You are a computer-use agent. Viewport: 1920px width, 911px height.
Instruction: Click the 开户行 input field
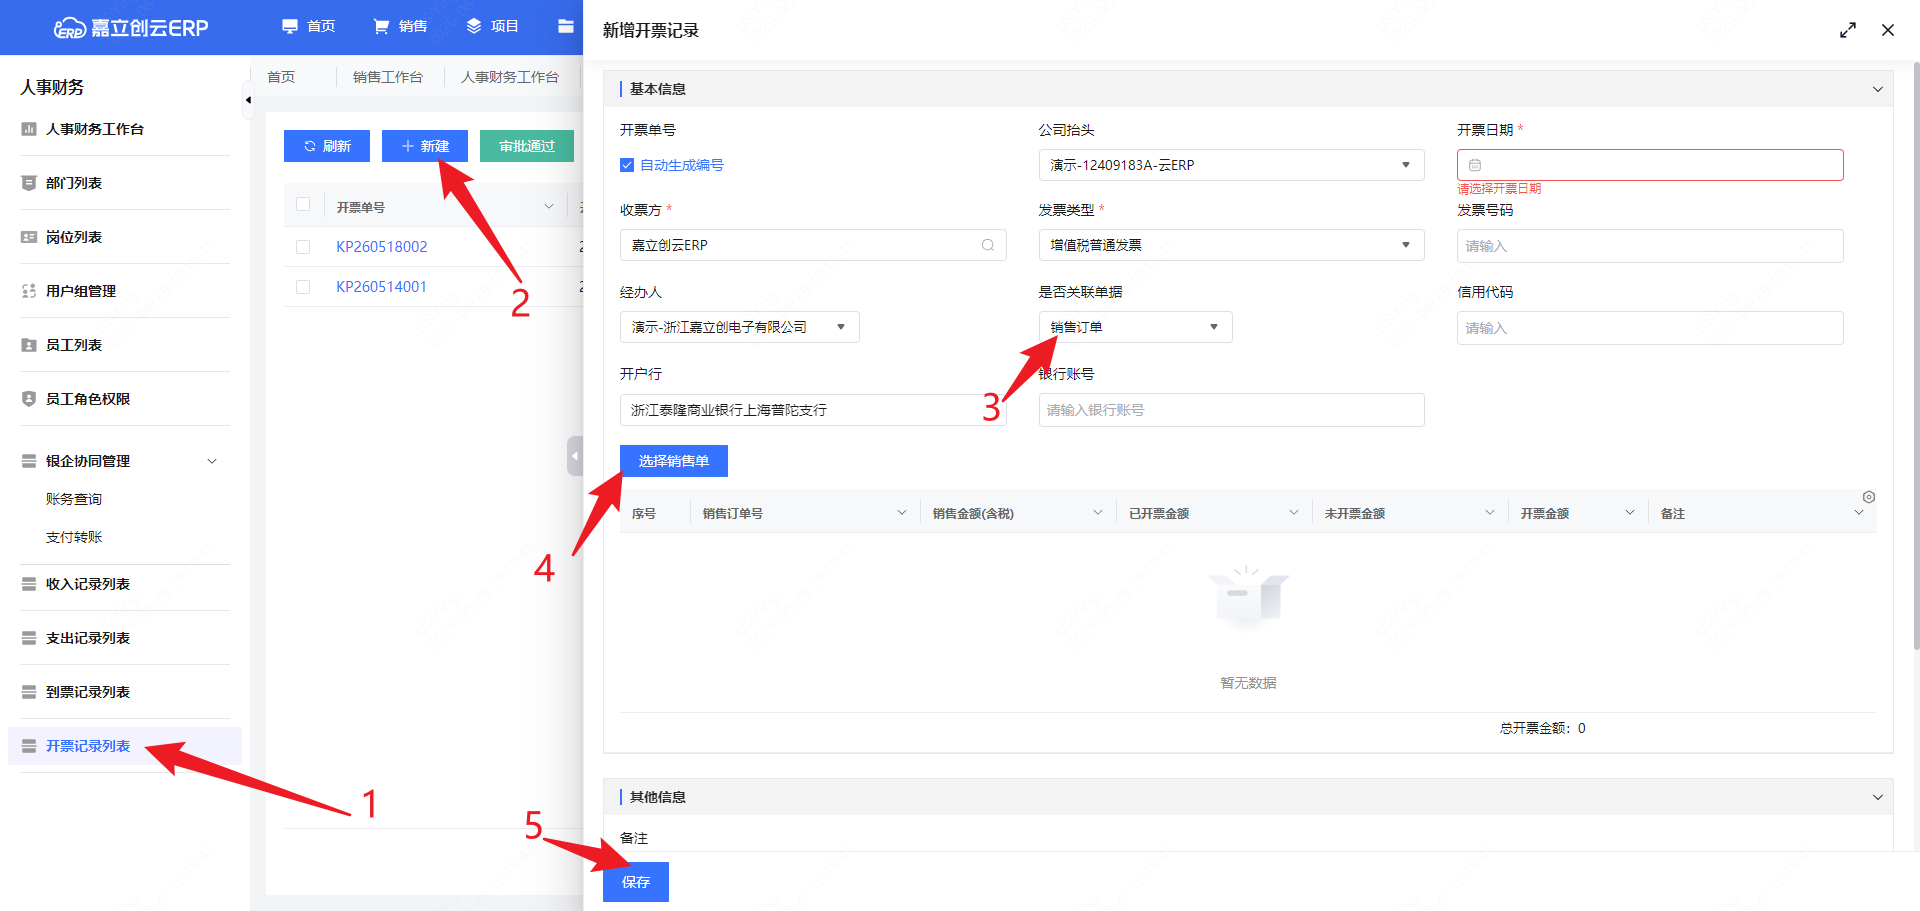813,410
